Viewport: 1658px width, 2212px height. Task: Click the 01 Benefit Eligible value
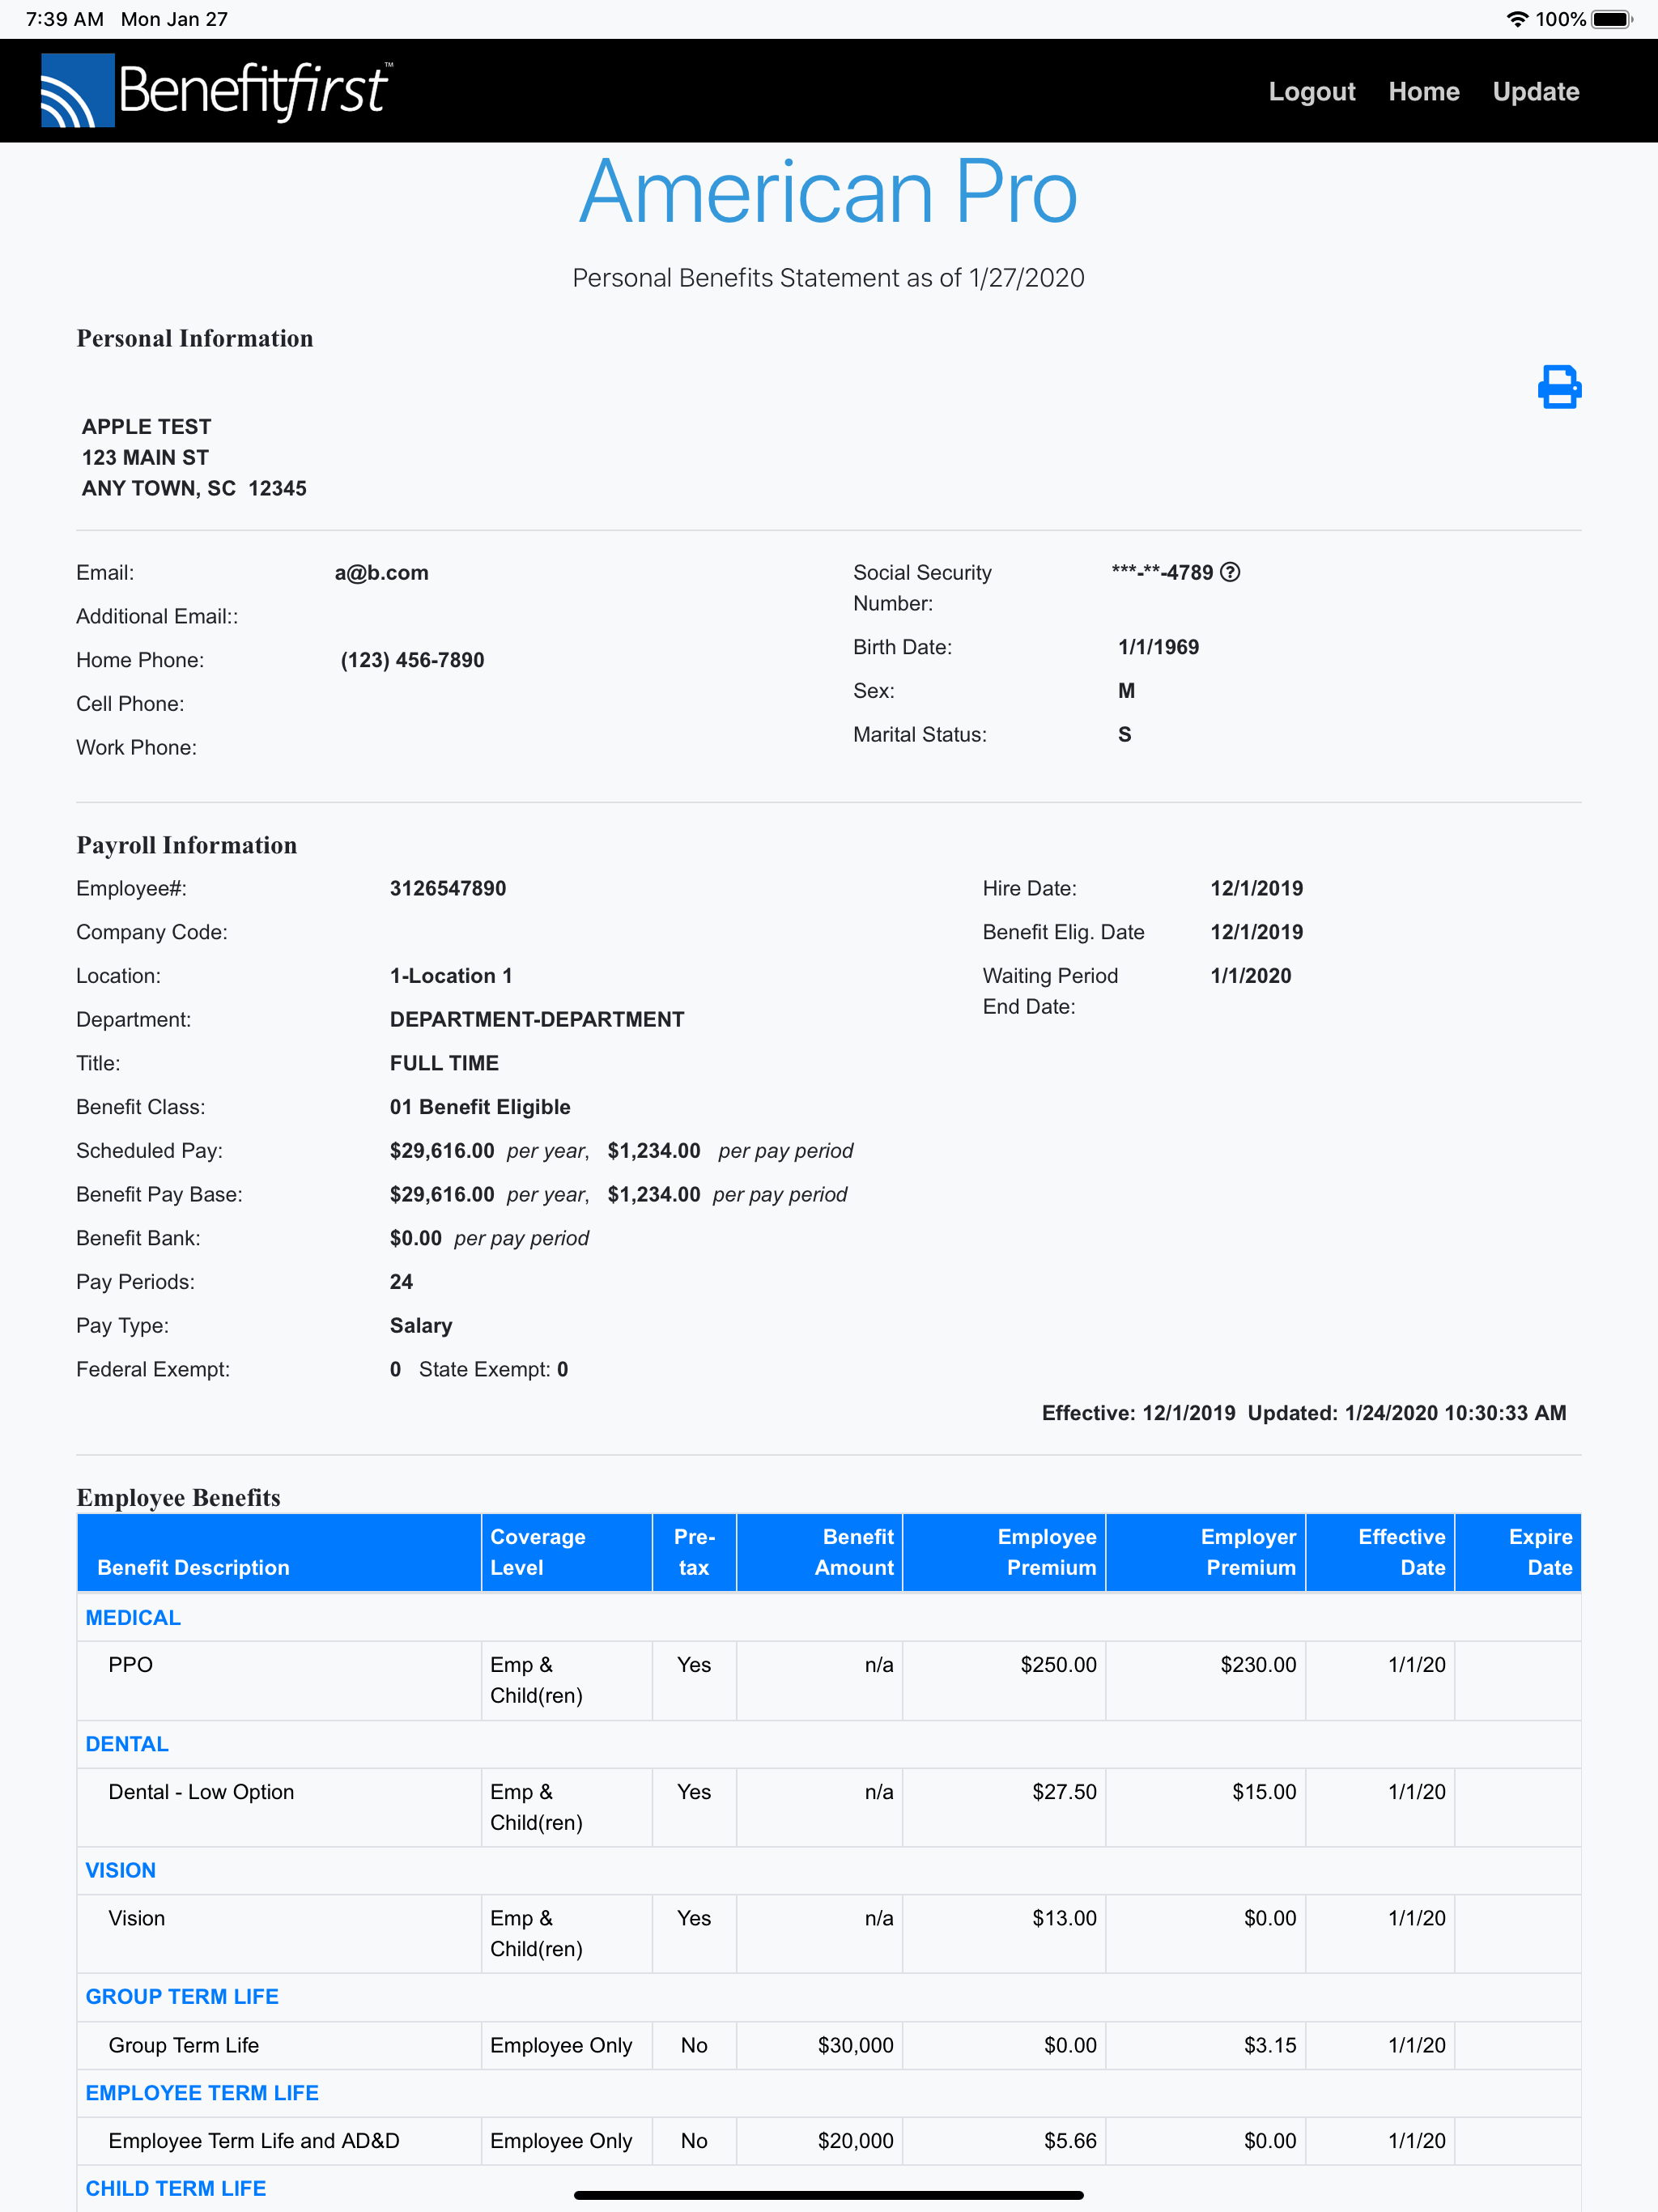click(480, 1107)
